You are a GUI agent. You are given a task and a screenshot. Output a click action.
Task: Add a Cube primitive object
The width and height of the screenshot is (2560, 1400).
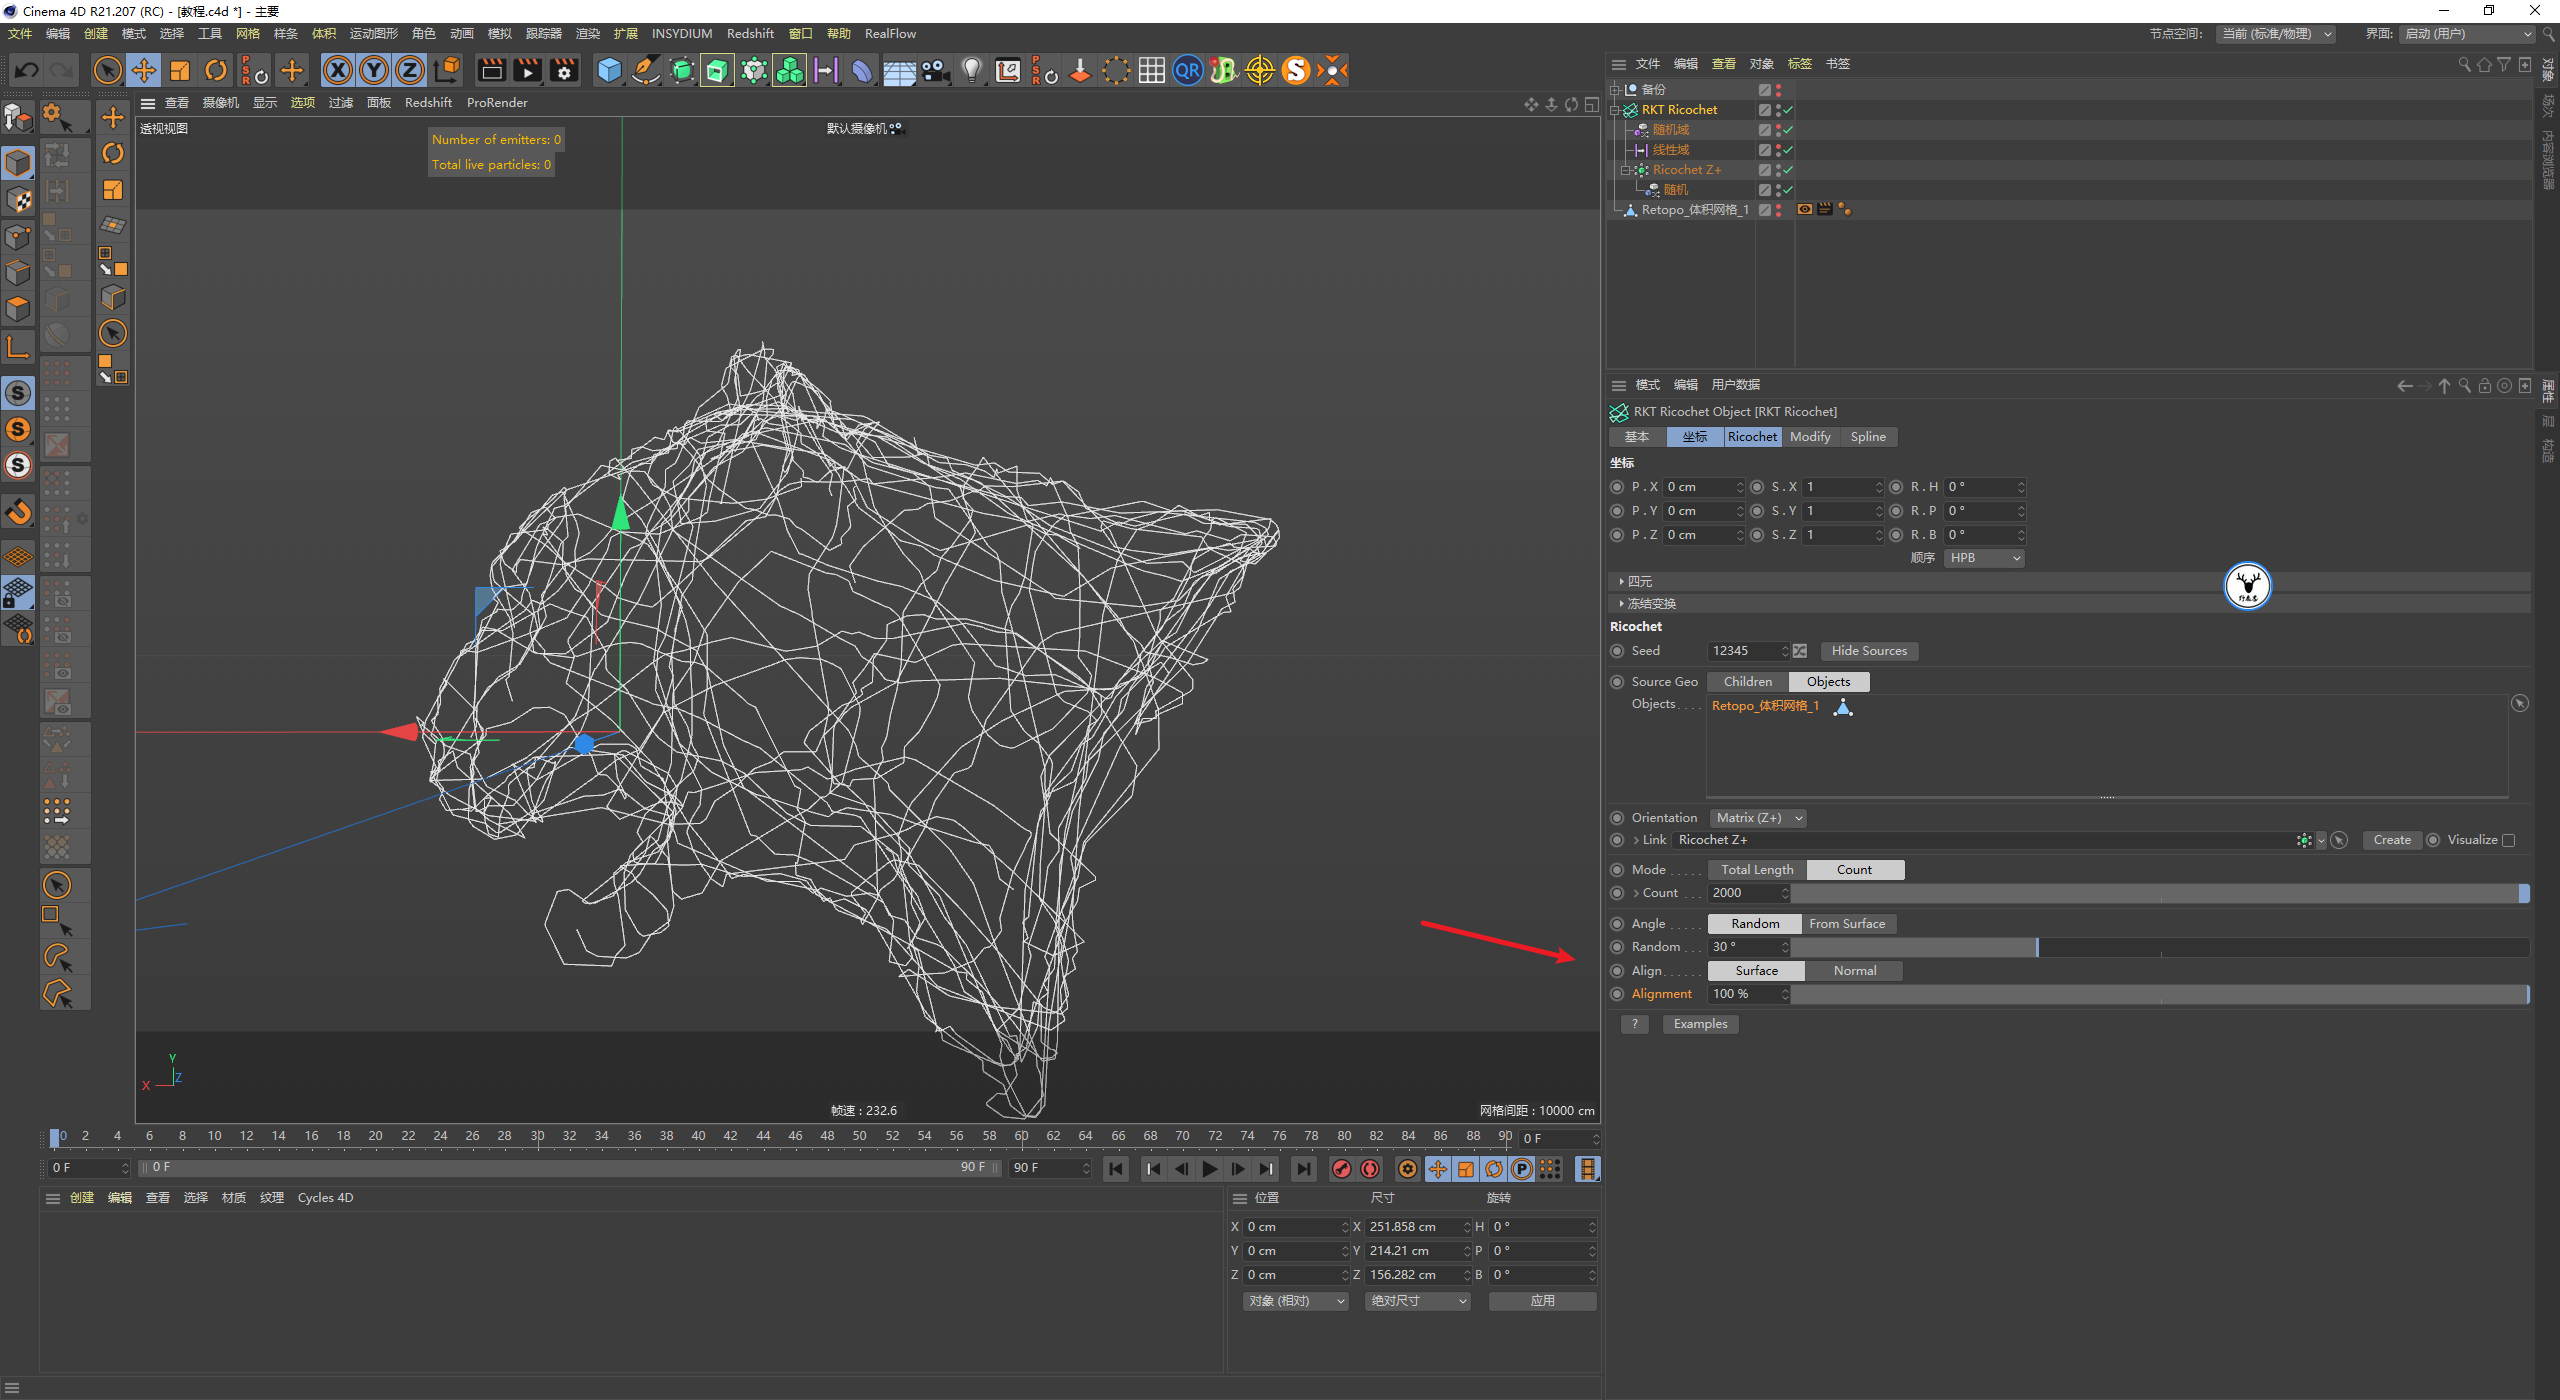tap(609, 70)
